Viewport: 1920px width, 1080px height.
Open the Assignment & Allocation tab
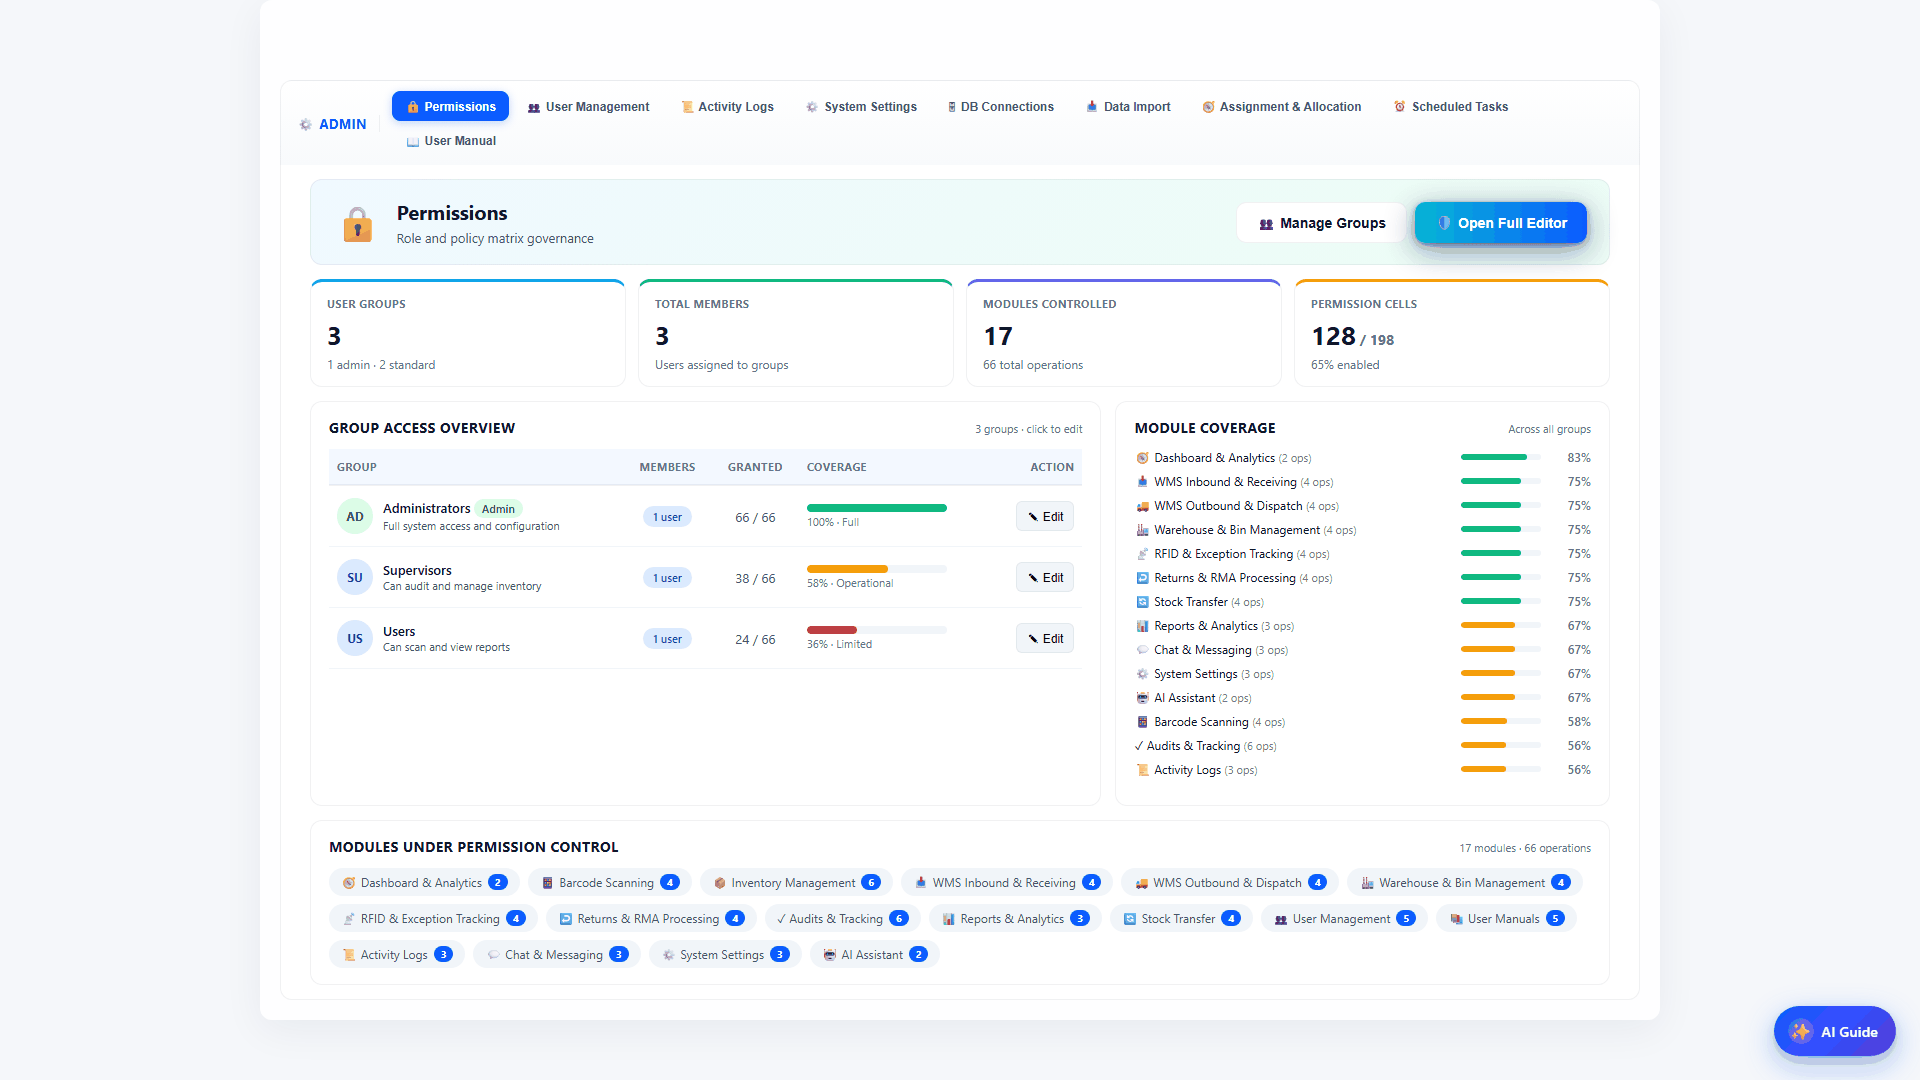(x=1282, y=107)
